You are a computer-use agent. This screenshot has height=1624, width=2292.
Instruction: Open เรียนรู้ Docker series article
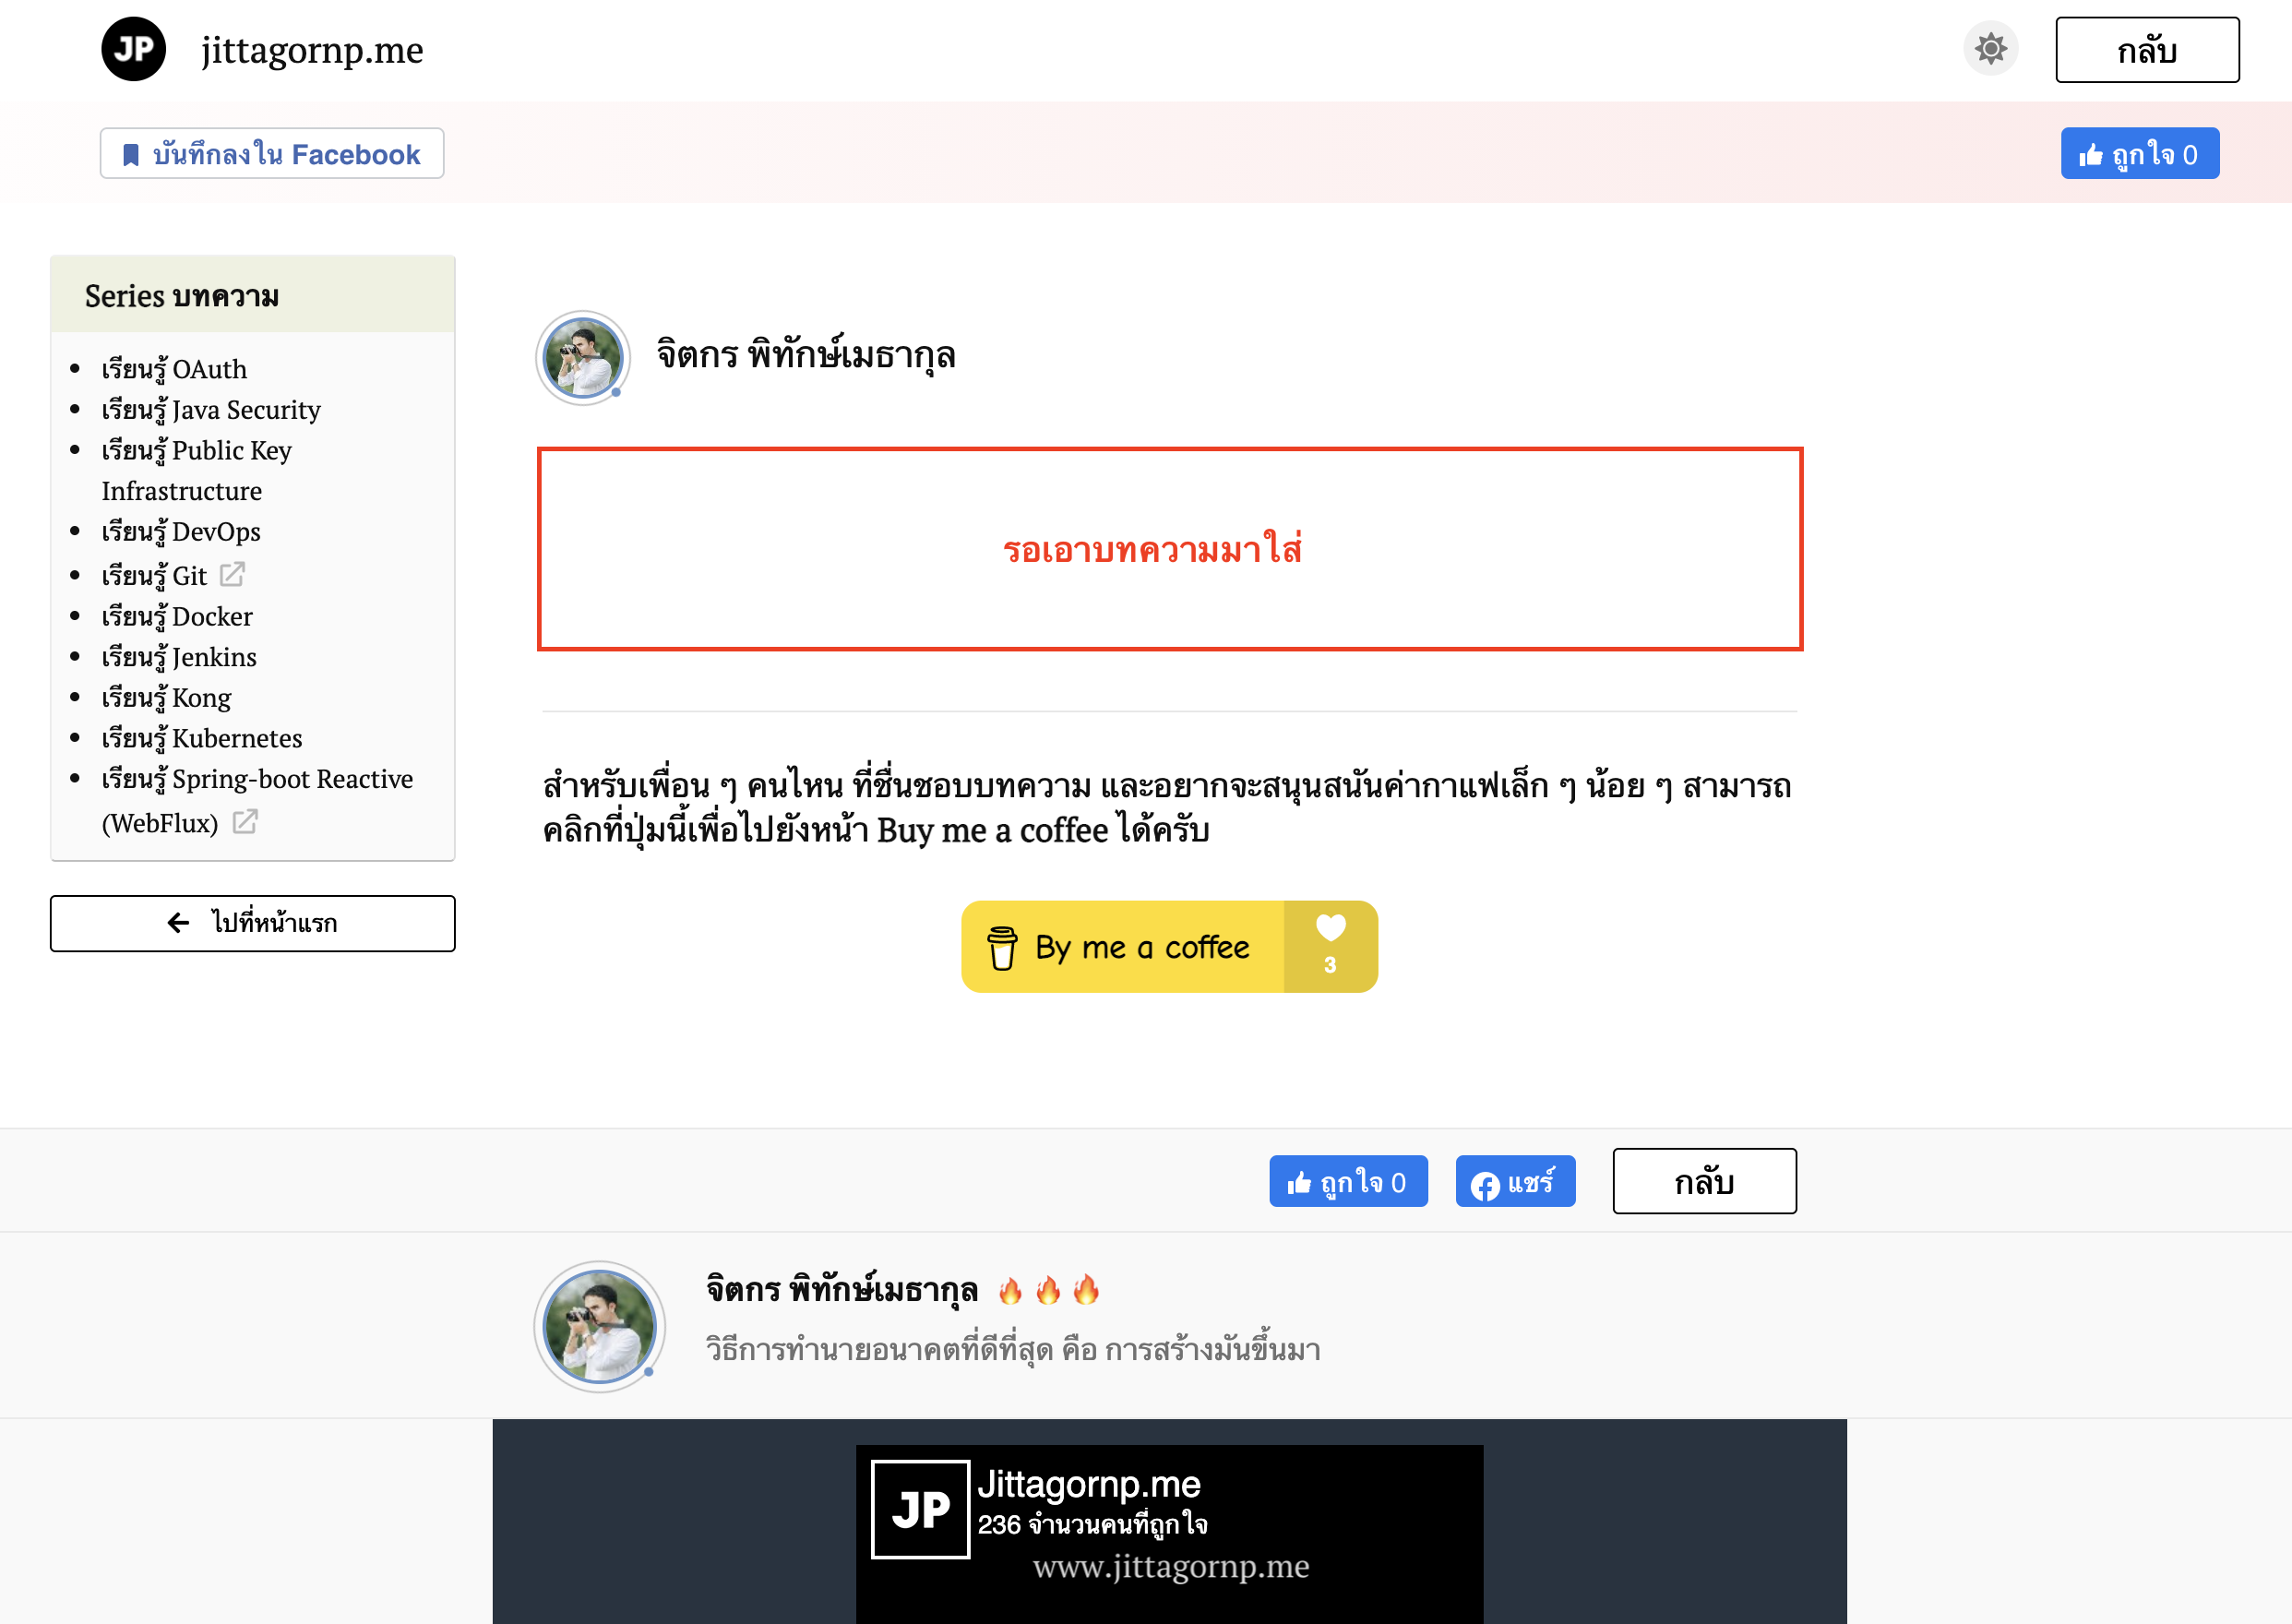[x=177, y=617]
